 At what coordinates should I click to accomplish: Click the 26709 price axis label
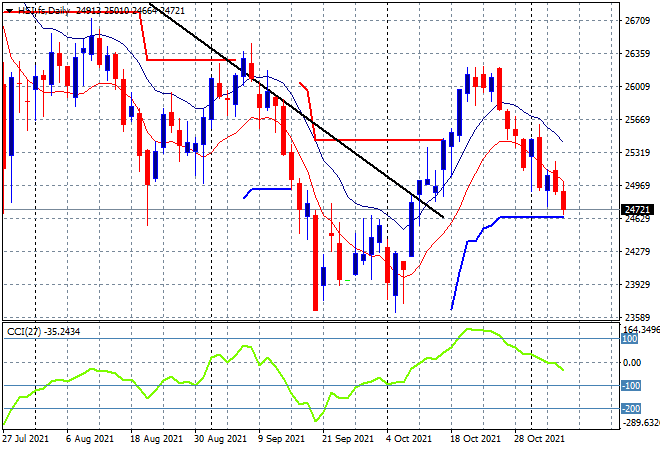[x=637, y=21]
